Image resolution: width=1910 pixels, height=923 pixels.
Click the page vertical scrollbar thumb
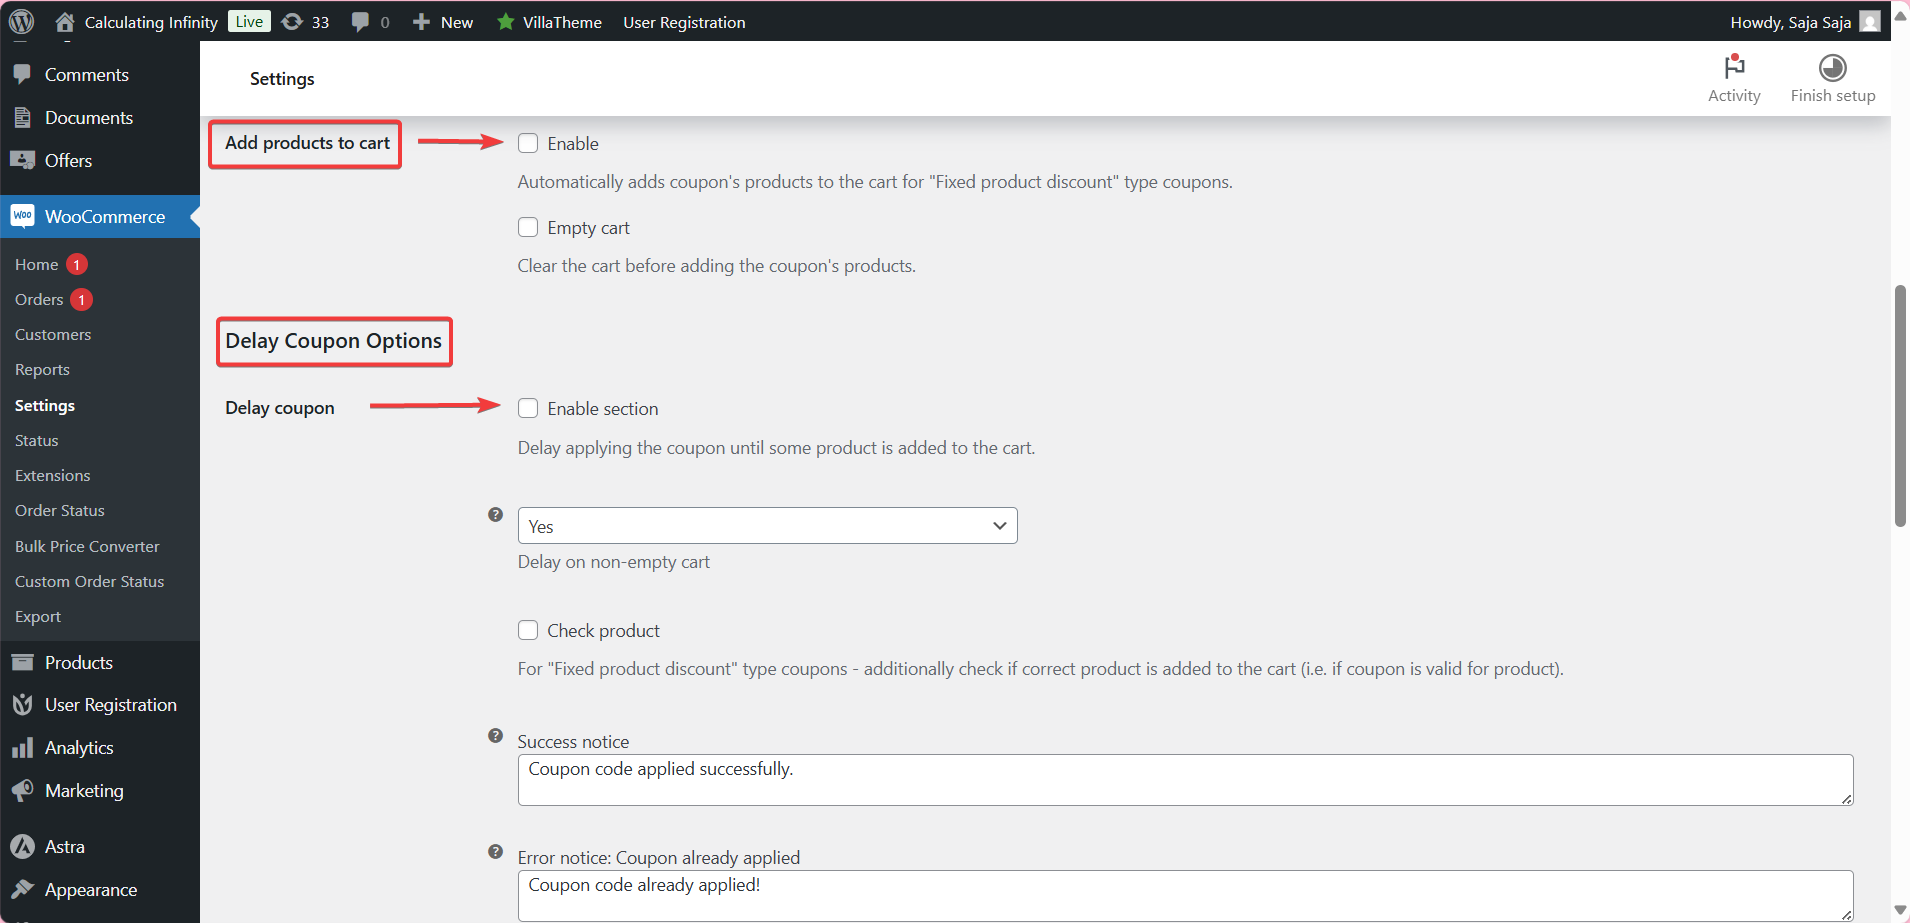point(1900,405)
